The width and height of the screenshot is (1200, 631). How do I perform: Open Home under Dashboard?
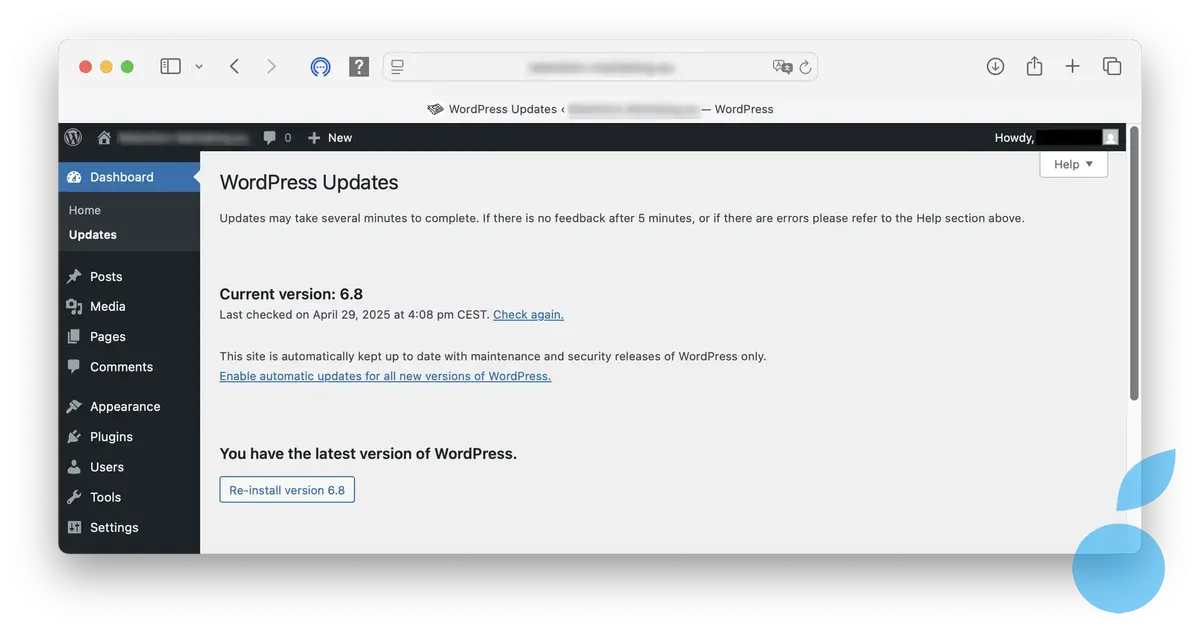tap(84, 210)
